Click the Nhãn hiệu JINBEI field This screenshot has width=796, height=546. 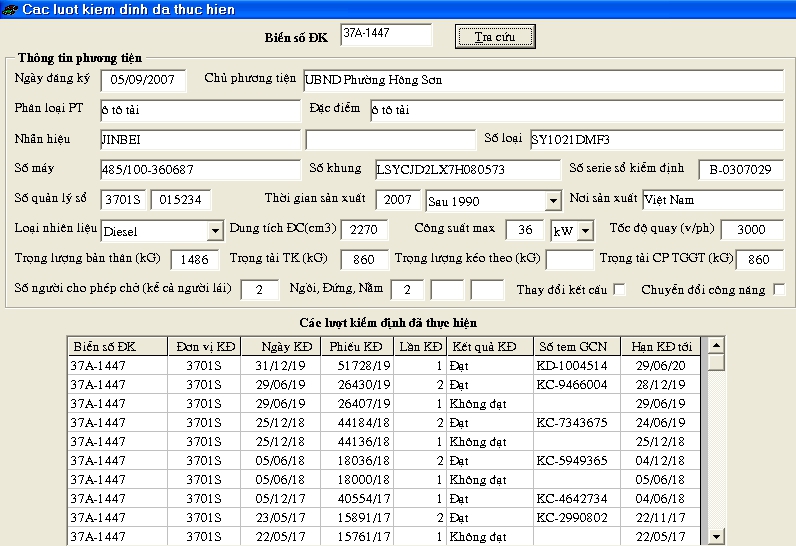point(200,140)
